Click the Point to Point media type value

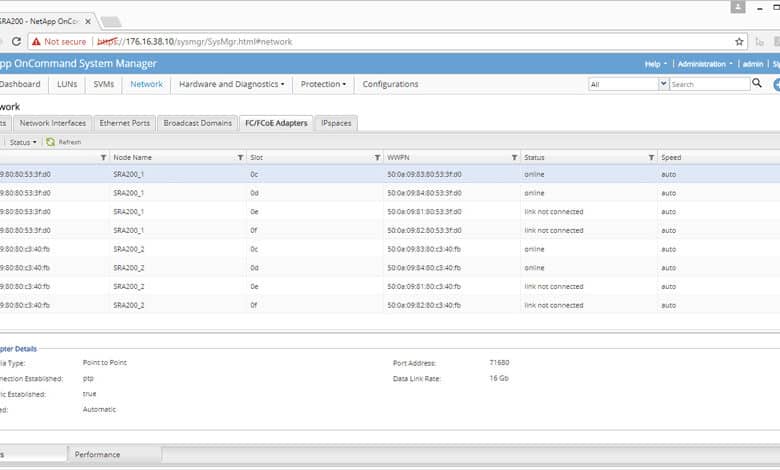point(104,363)
